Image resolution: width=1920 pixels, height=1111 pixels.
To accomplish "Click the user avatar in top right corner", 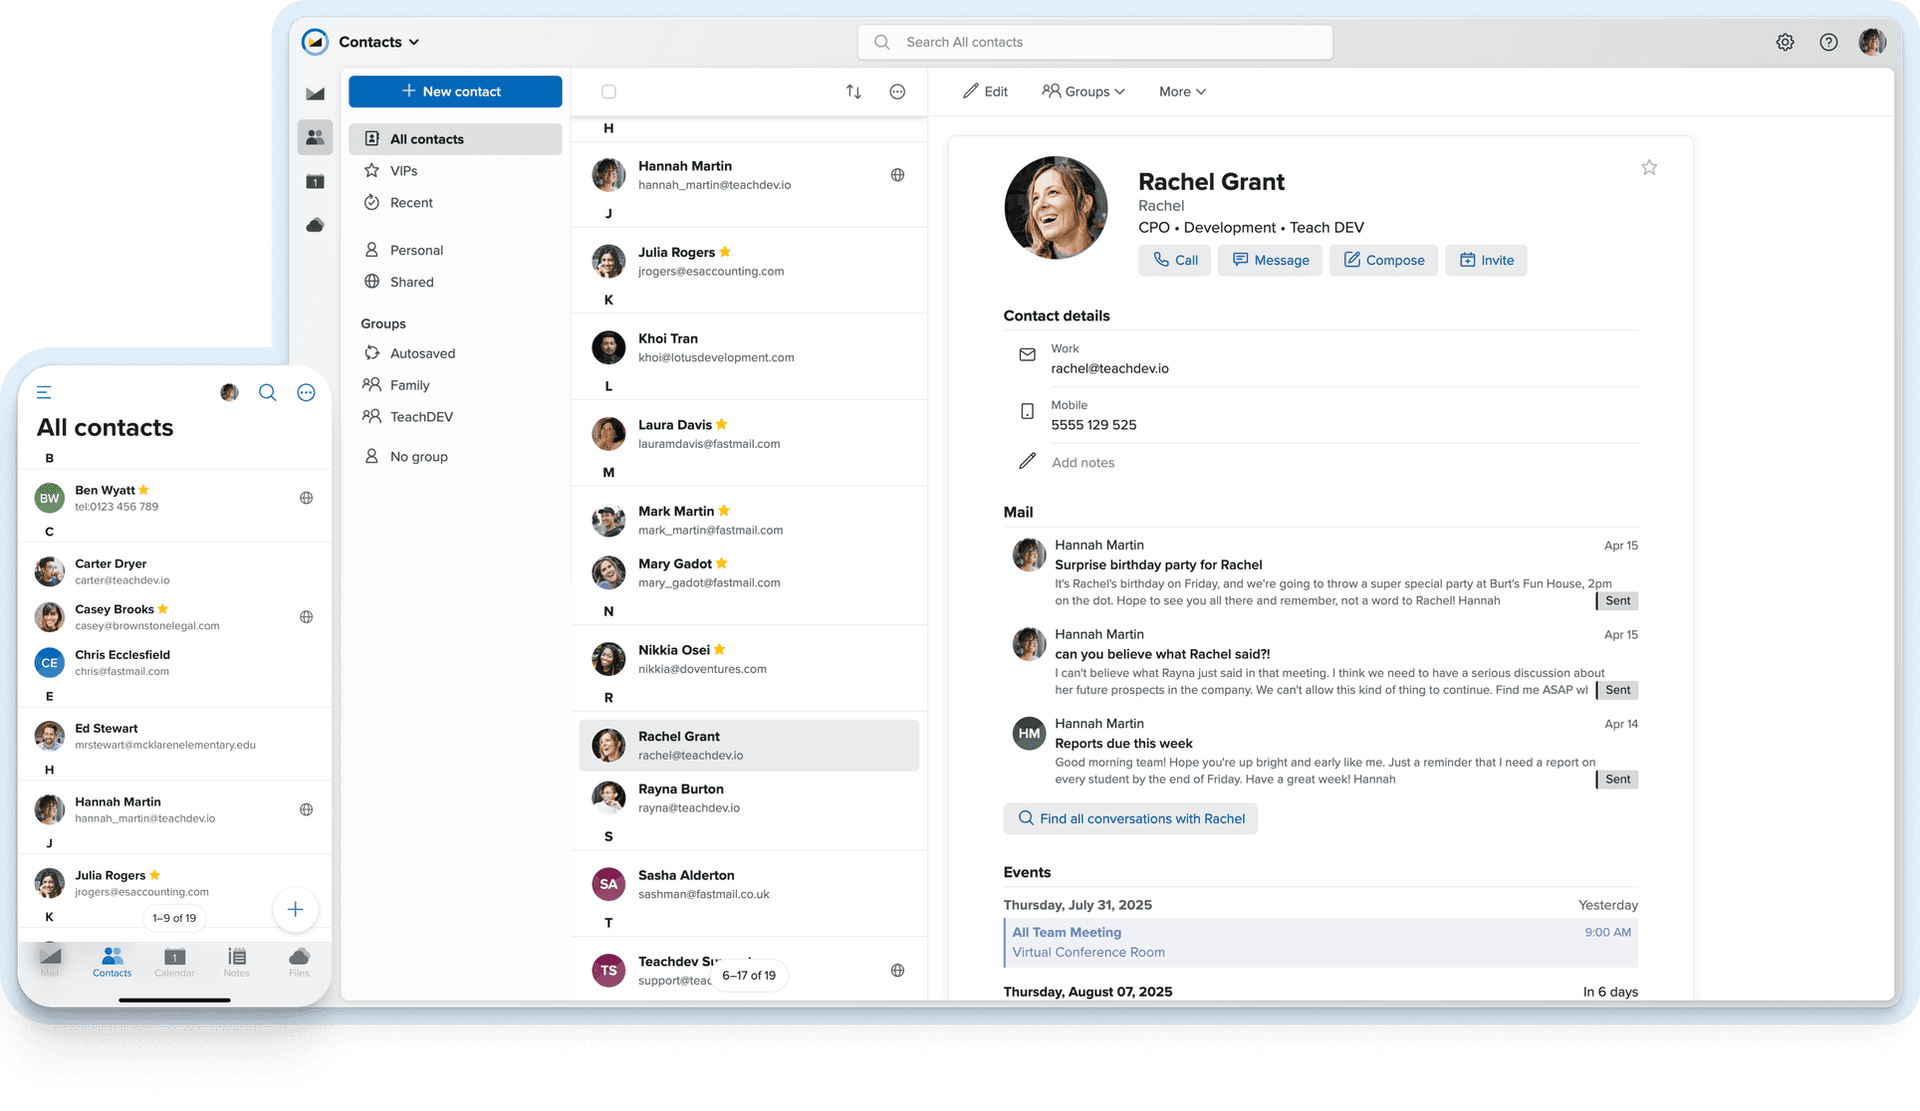I will pos(1872,42).
